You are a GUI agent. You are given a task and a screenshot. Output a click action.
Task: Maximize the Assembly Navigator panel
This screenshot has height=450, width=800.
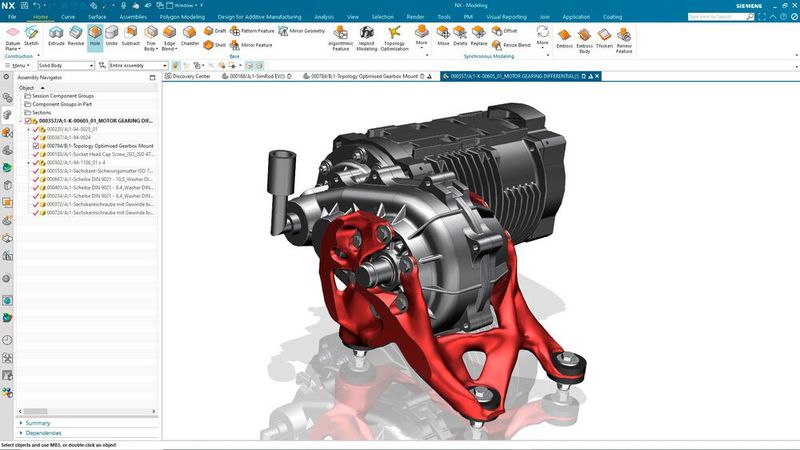point(152,78)
